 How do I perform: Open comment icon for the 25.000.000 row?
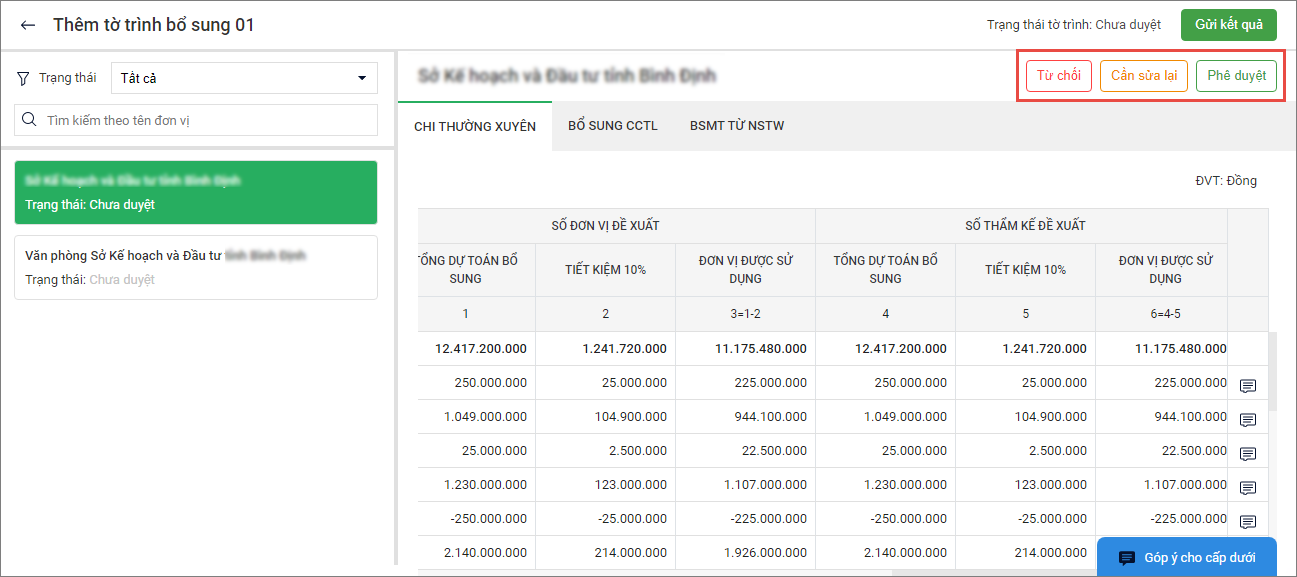[1247, 454]
